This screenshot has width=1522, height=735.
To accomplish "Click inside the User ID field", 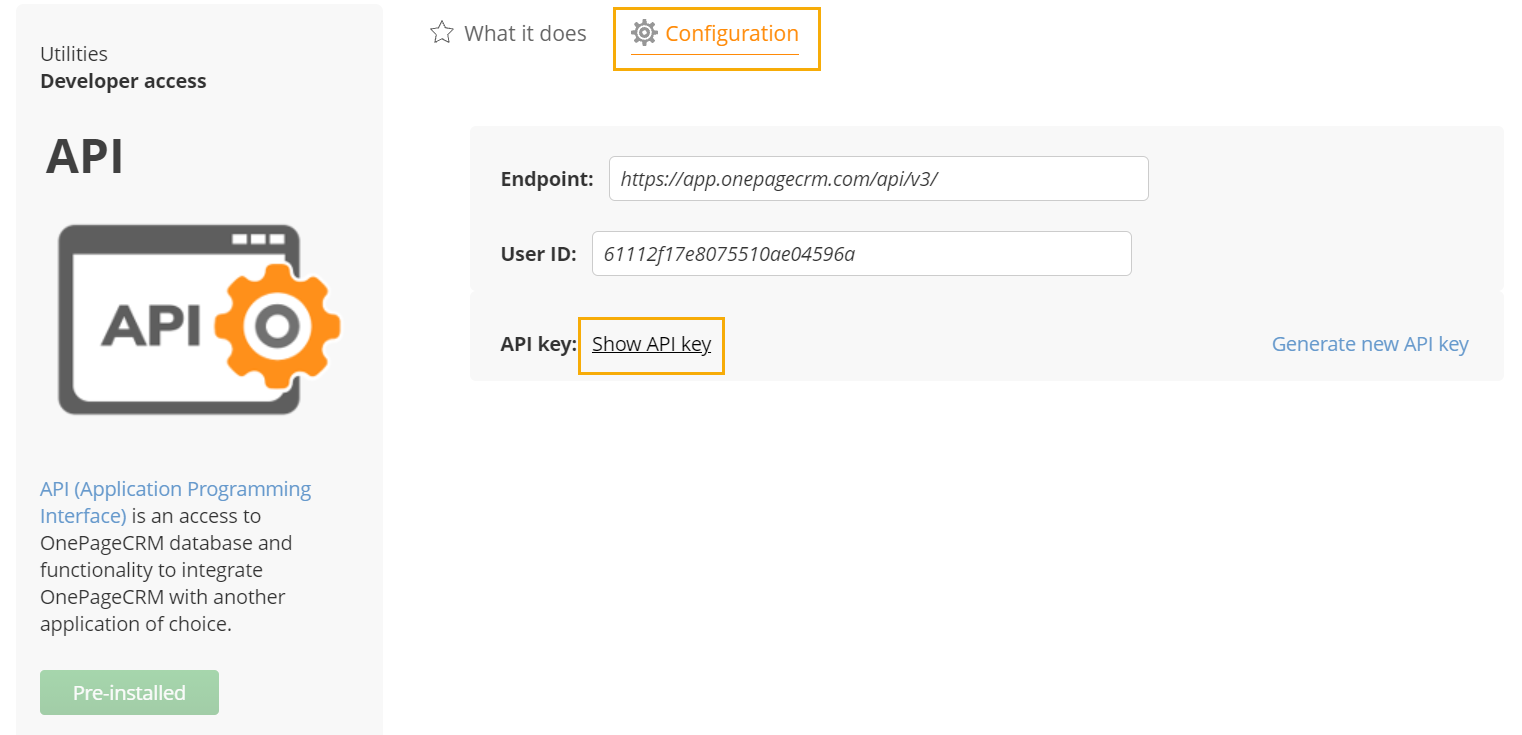I will tap(861, 253).
